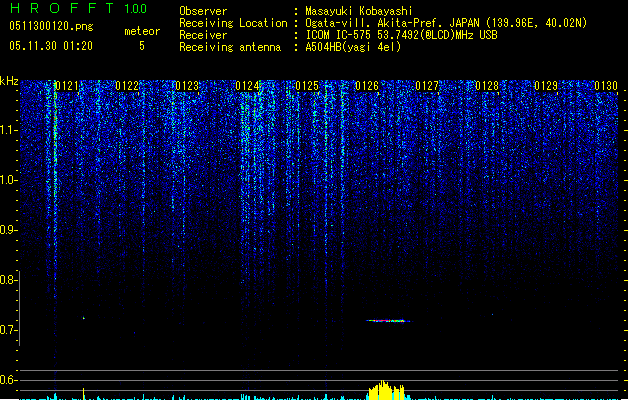
Task: Click the meteor label
Action: (142, 31)
